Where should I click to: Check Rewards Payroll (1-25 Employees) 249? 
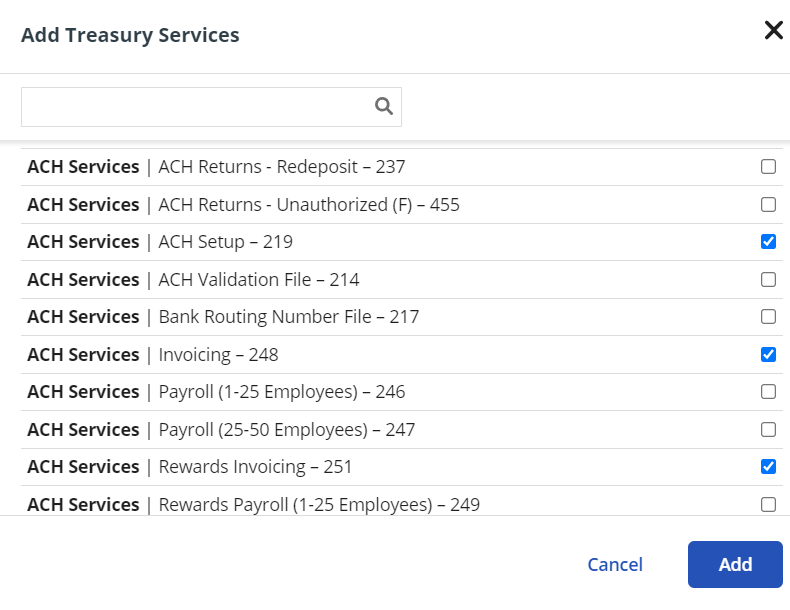(768, 504)
